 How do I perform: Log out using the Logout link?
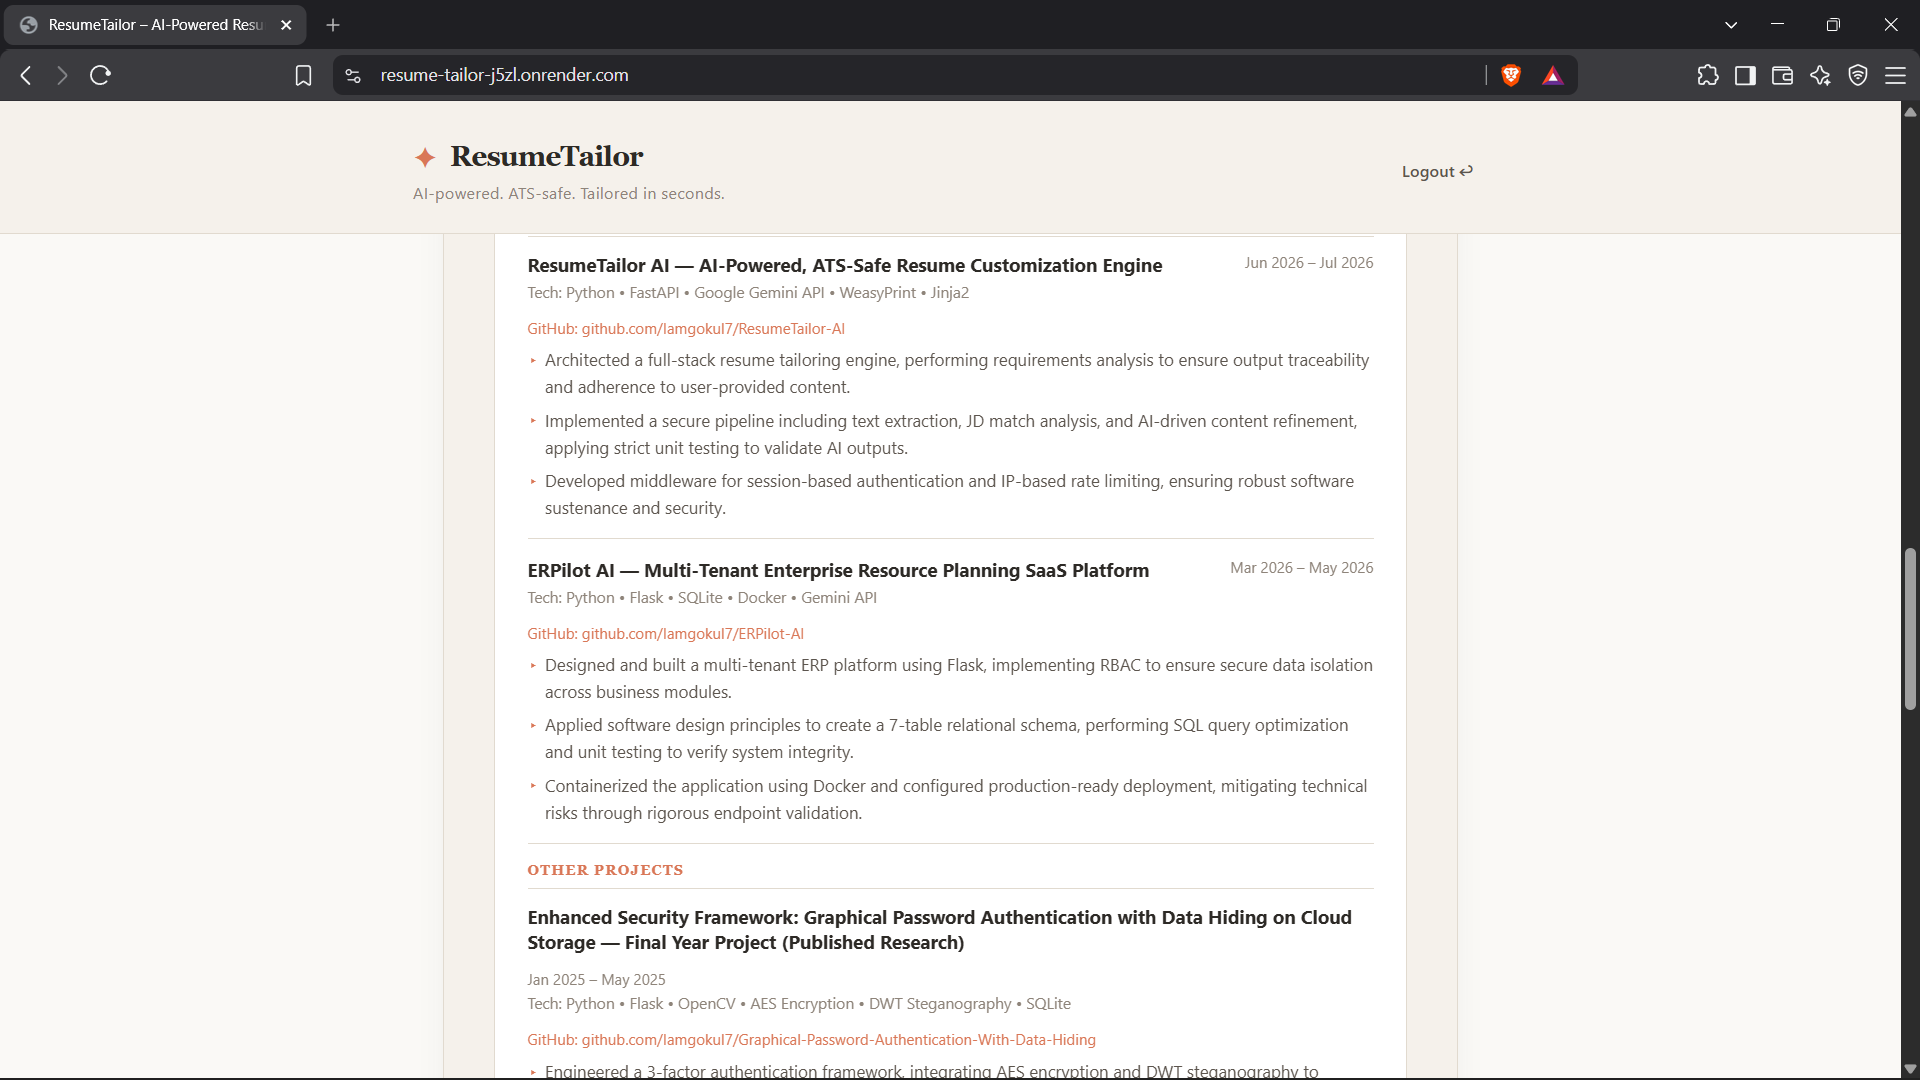[1437, 172]
